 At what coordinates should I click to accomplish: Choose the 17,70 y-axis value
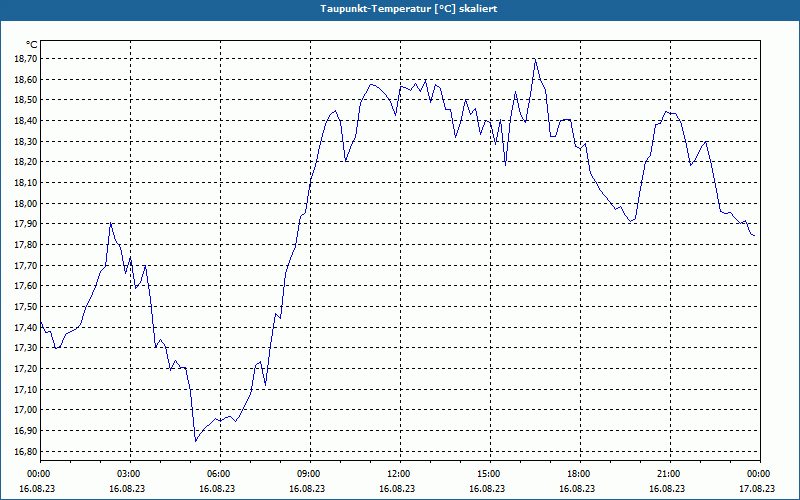pyautogui.click(x=26, y=266)
